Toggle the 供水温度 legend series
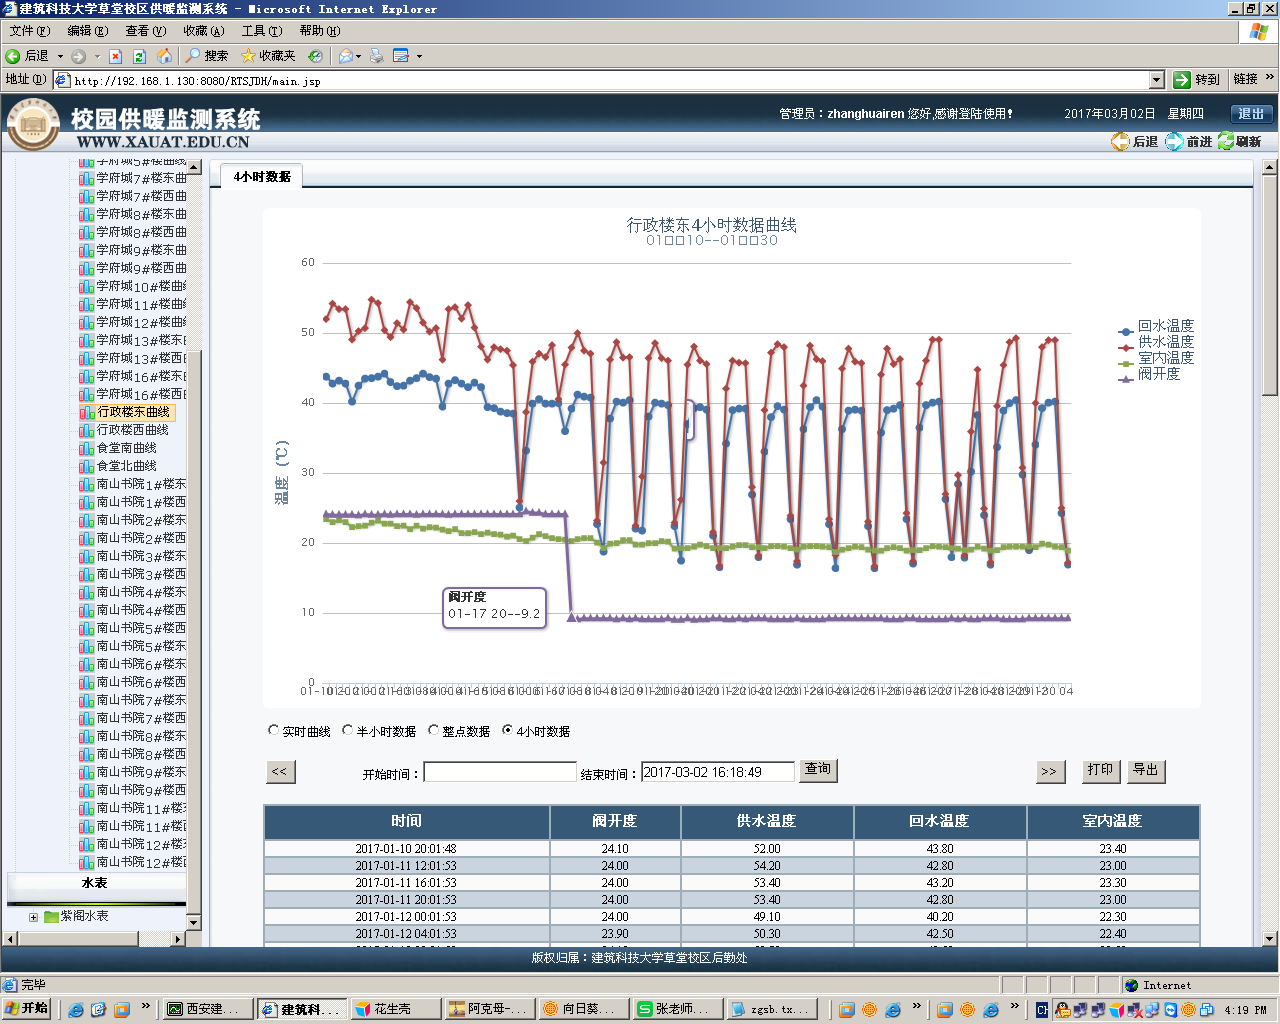Screen dimensions: 1280x1024 coord(1165,342)
